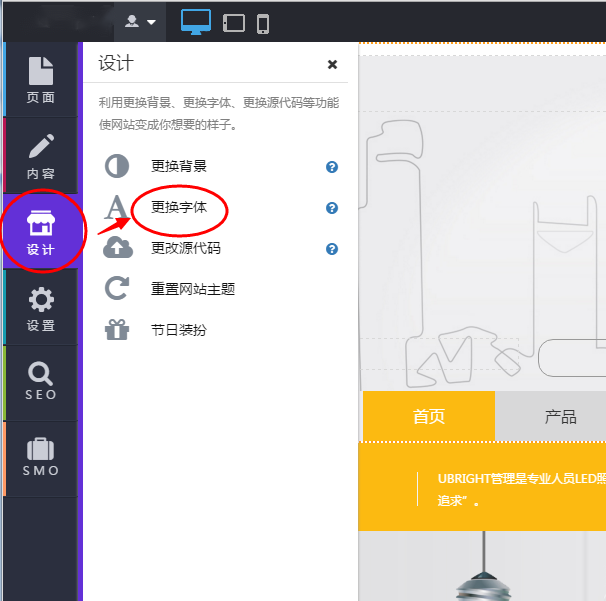
Task: Click 更改源代码 edit source code option
Action: coord(185,249)
